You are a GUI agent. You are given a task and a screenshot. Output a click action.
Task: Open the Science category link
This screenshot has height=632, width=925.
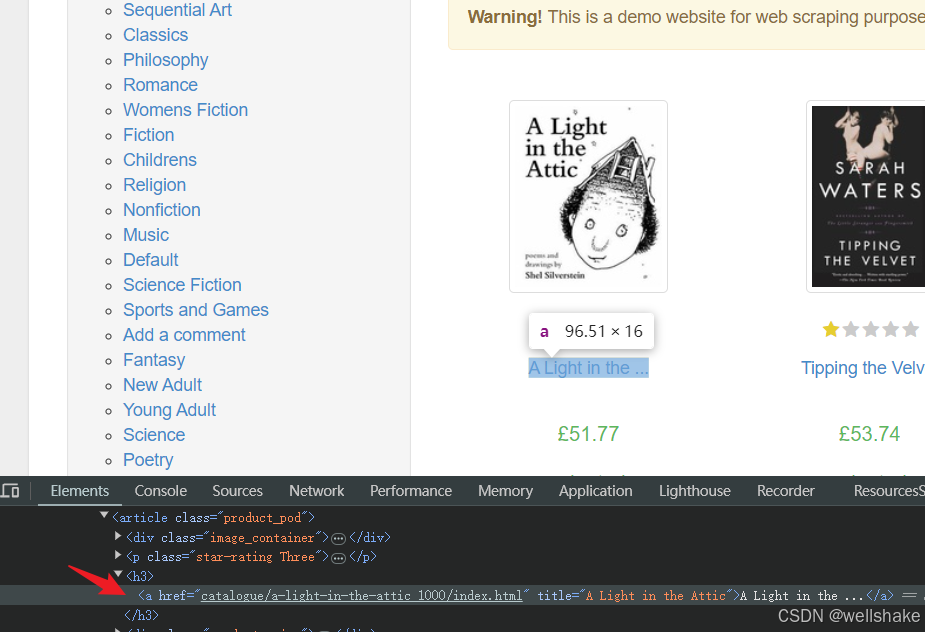154,435
